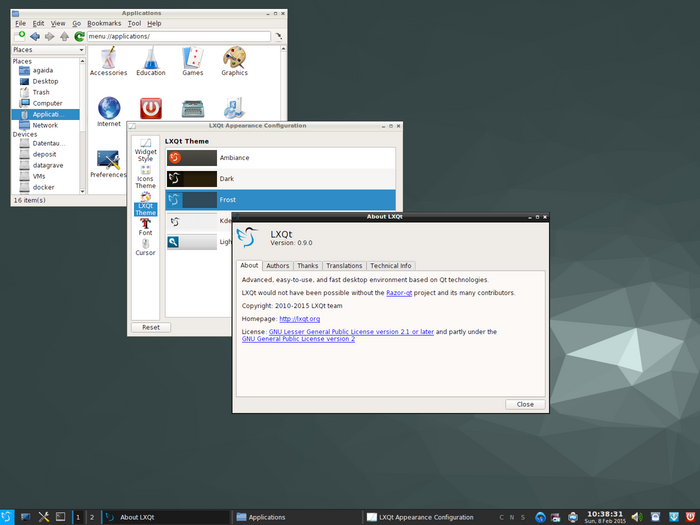Open the Cursor settings section

146,246
